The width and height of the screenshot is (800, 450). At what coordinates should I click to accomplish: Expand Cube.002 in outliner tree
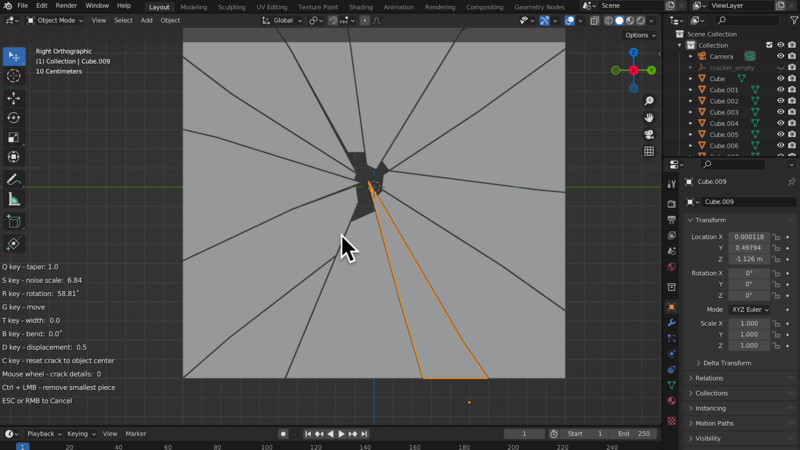click(691, 101)
